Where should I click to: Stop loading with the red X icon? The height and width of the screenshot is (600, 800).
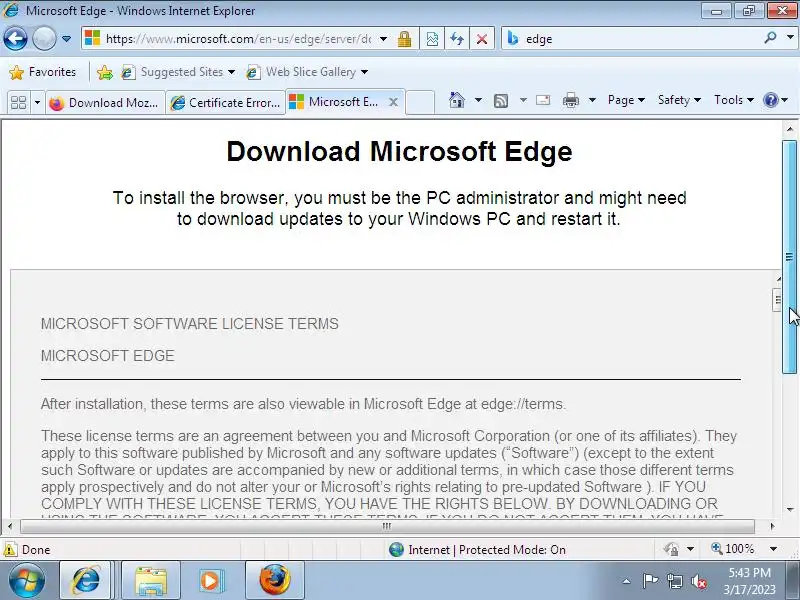pos(482,39)
